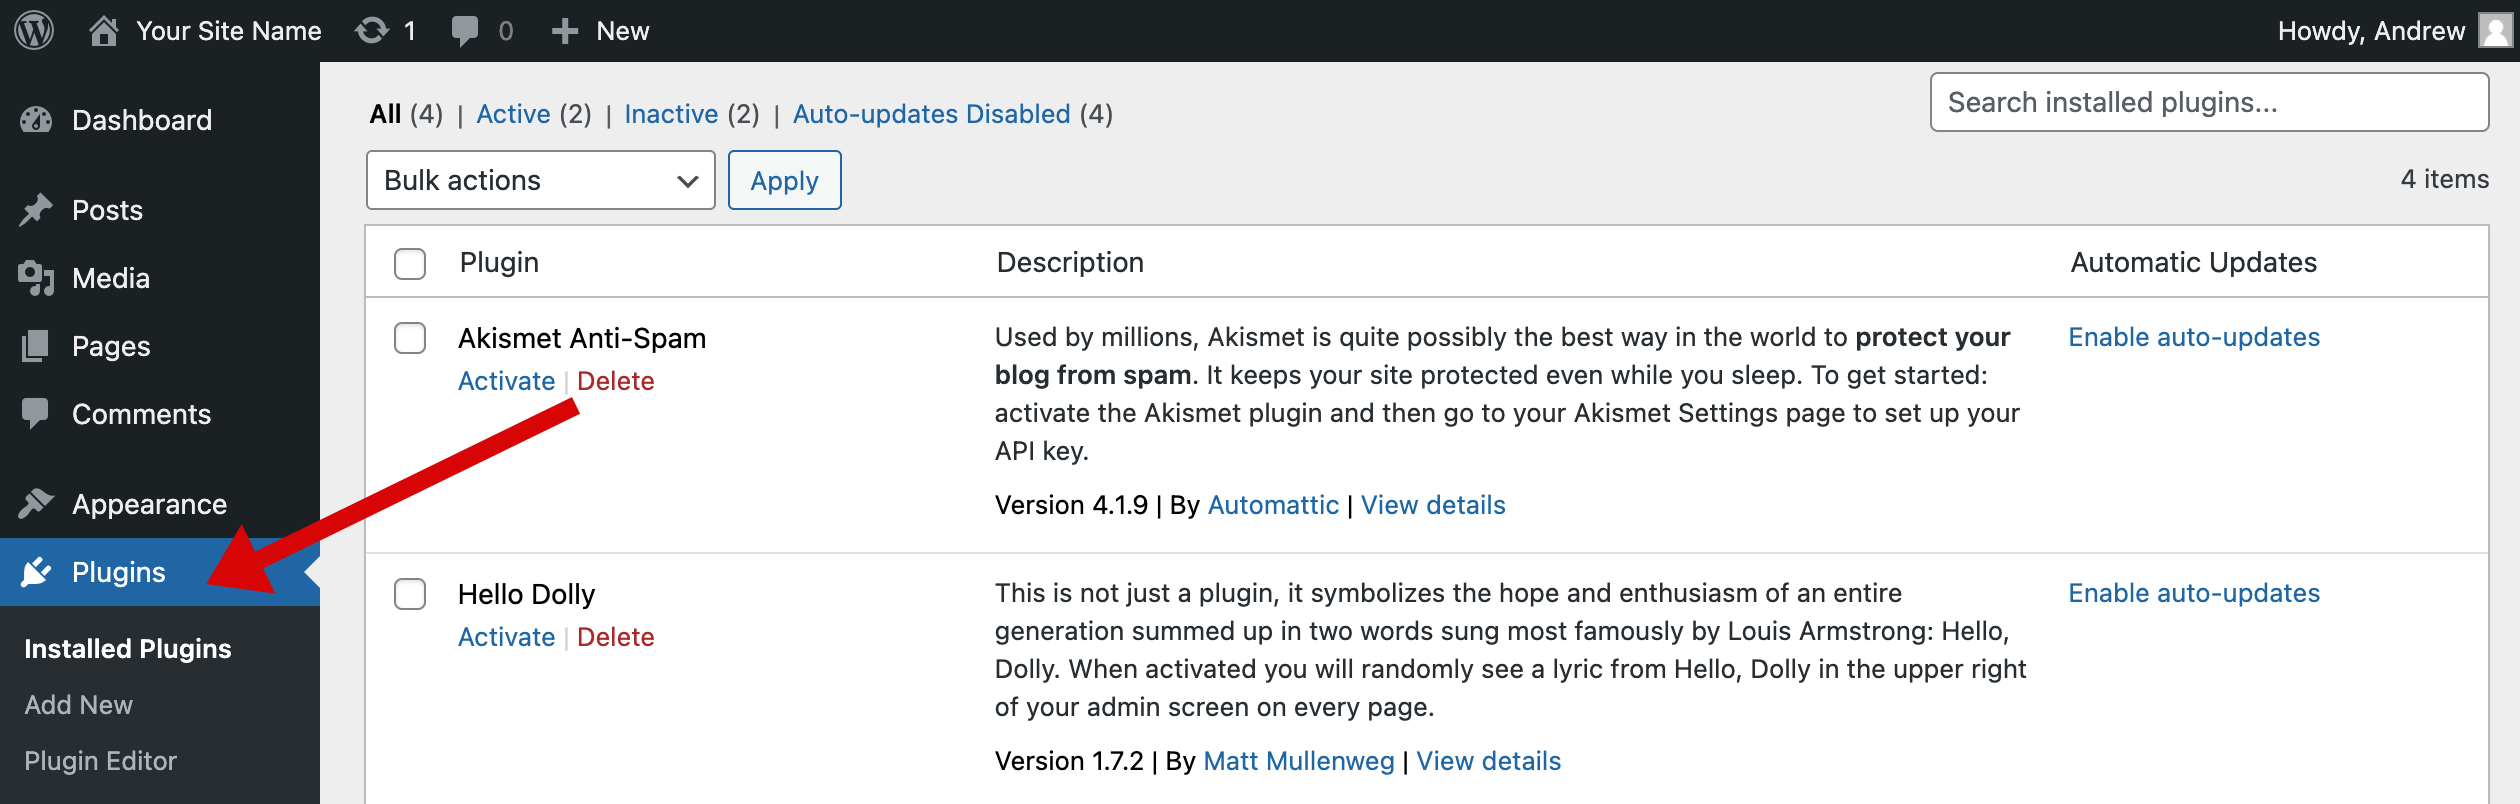Check the Akismet Anti-Spam checkbox
The image size is (2520, 804).
pyautogui.click(x=410, y=338)
